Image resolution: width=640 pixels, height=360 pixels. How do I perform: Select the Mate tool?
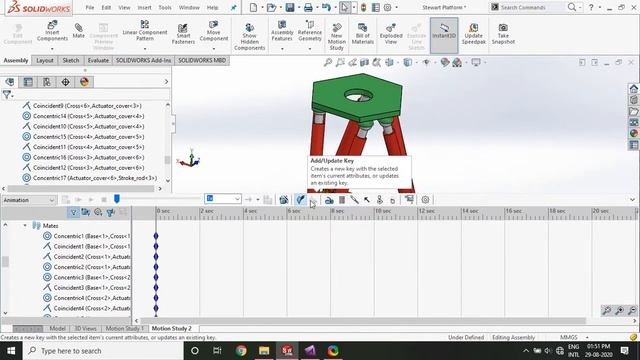(78, 31)
